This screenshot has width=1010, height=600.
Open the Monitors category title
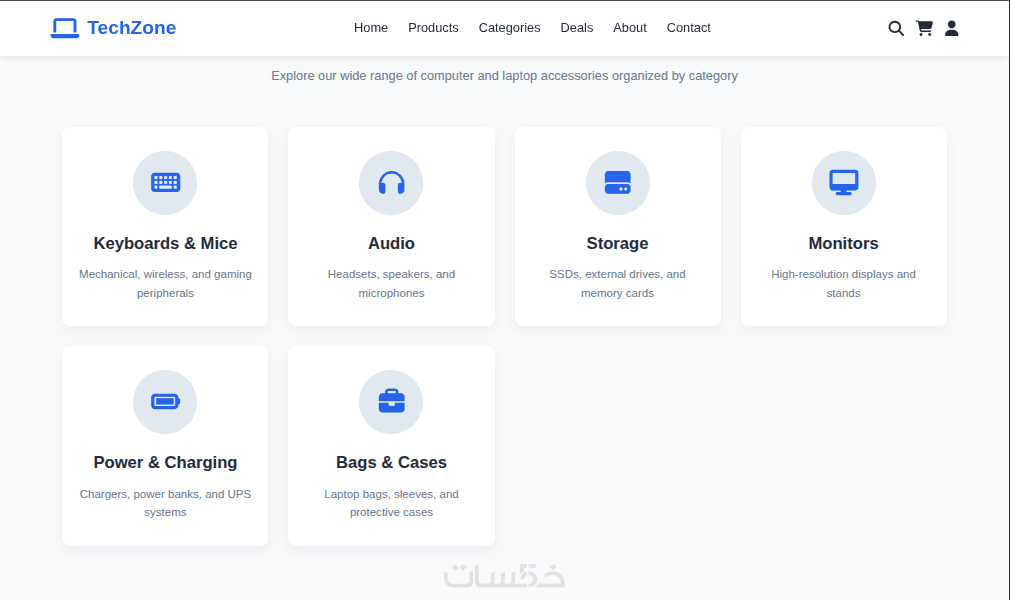(x=843, y=243)
